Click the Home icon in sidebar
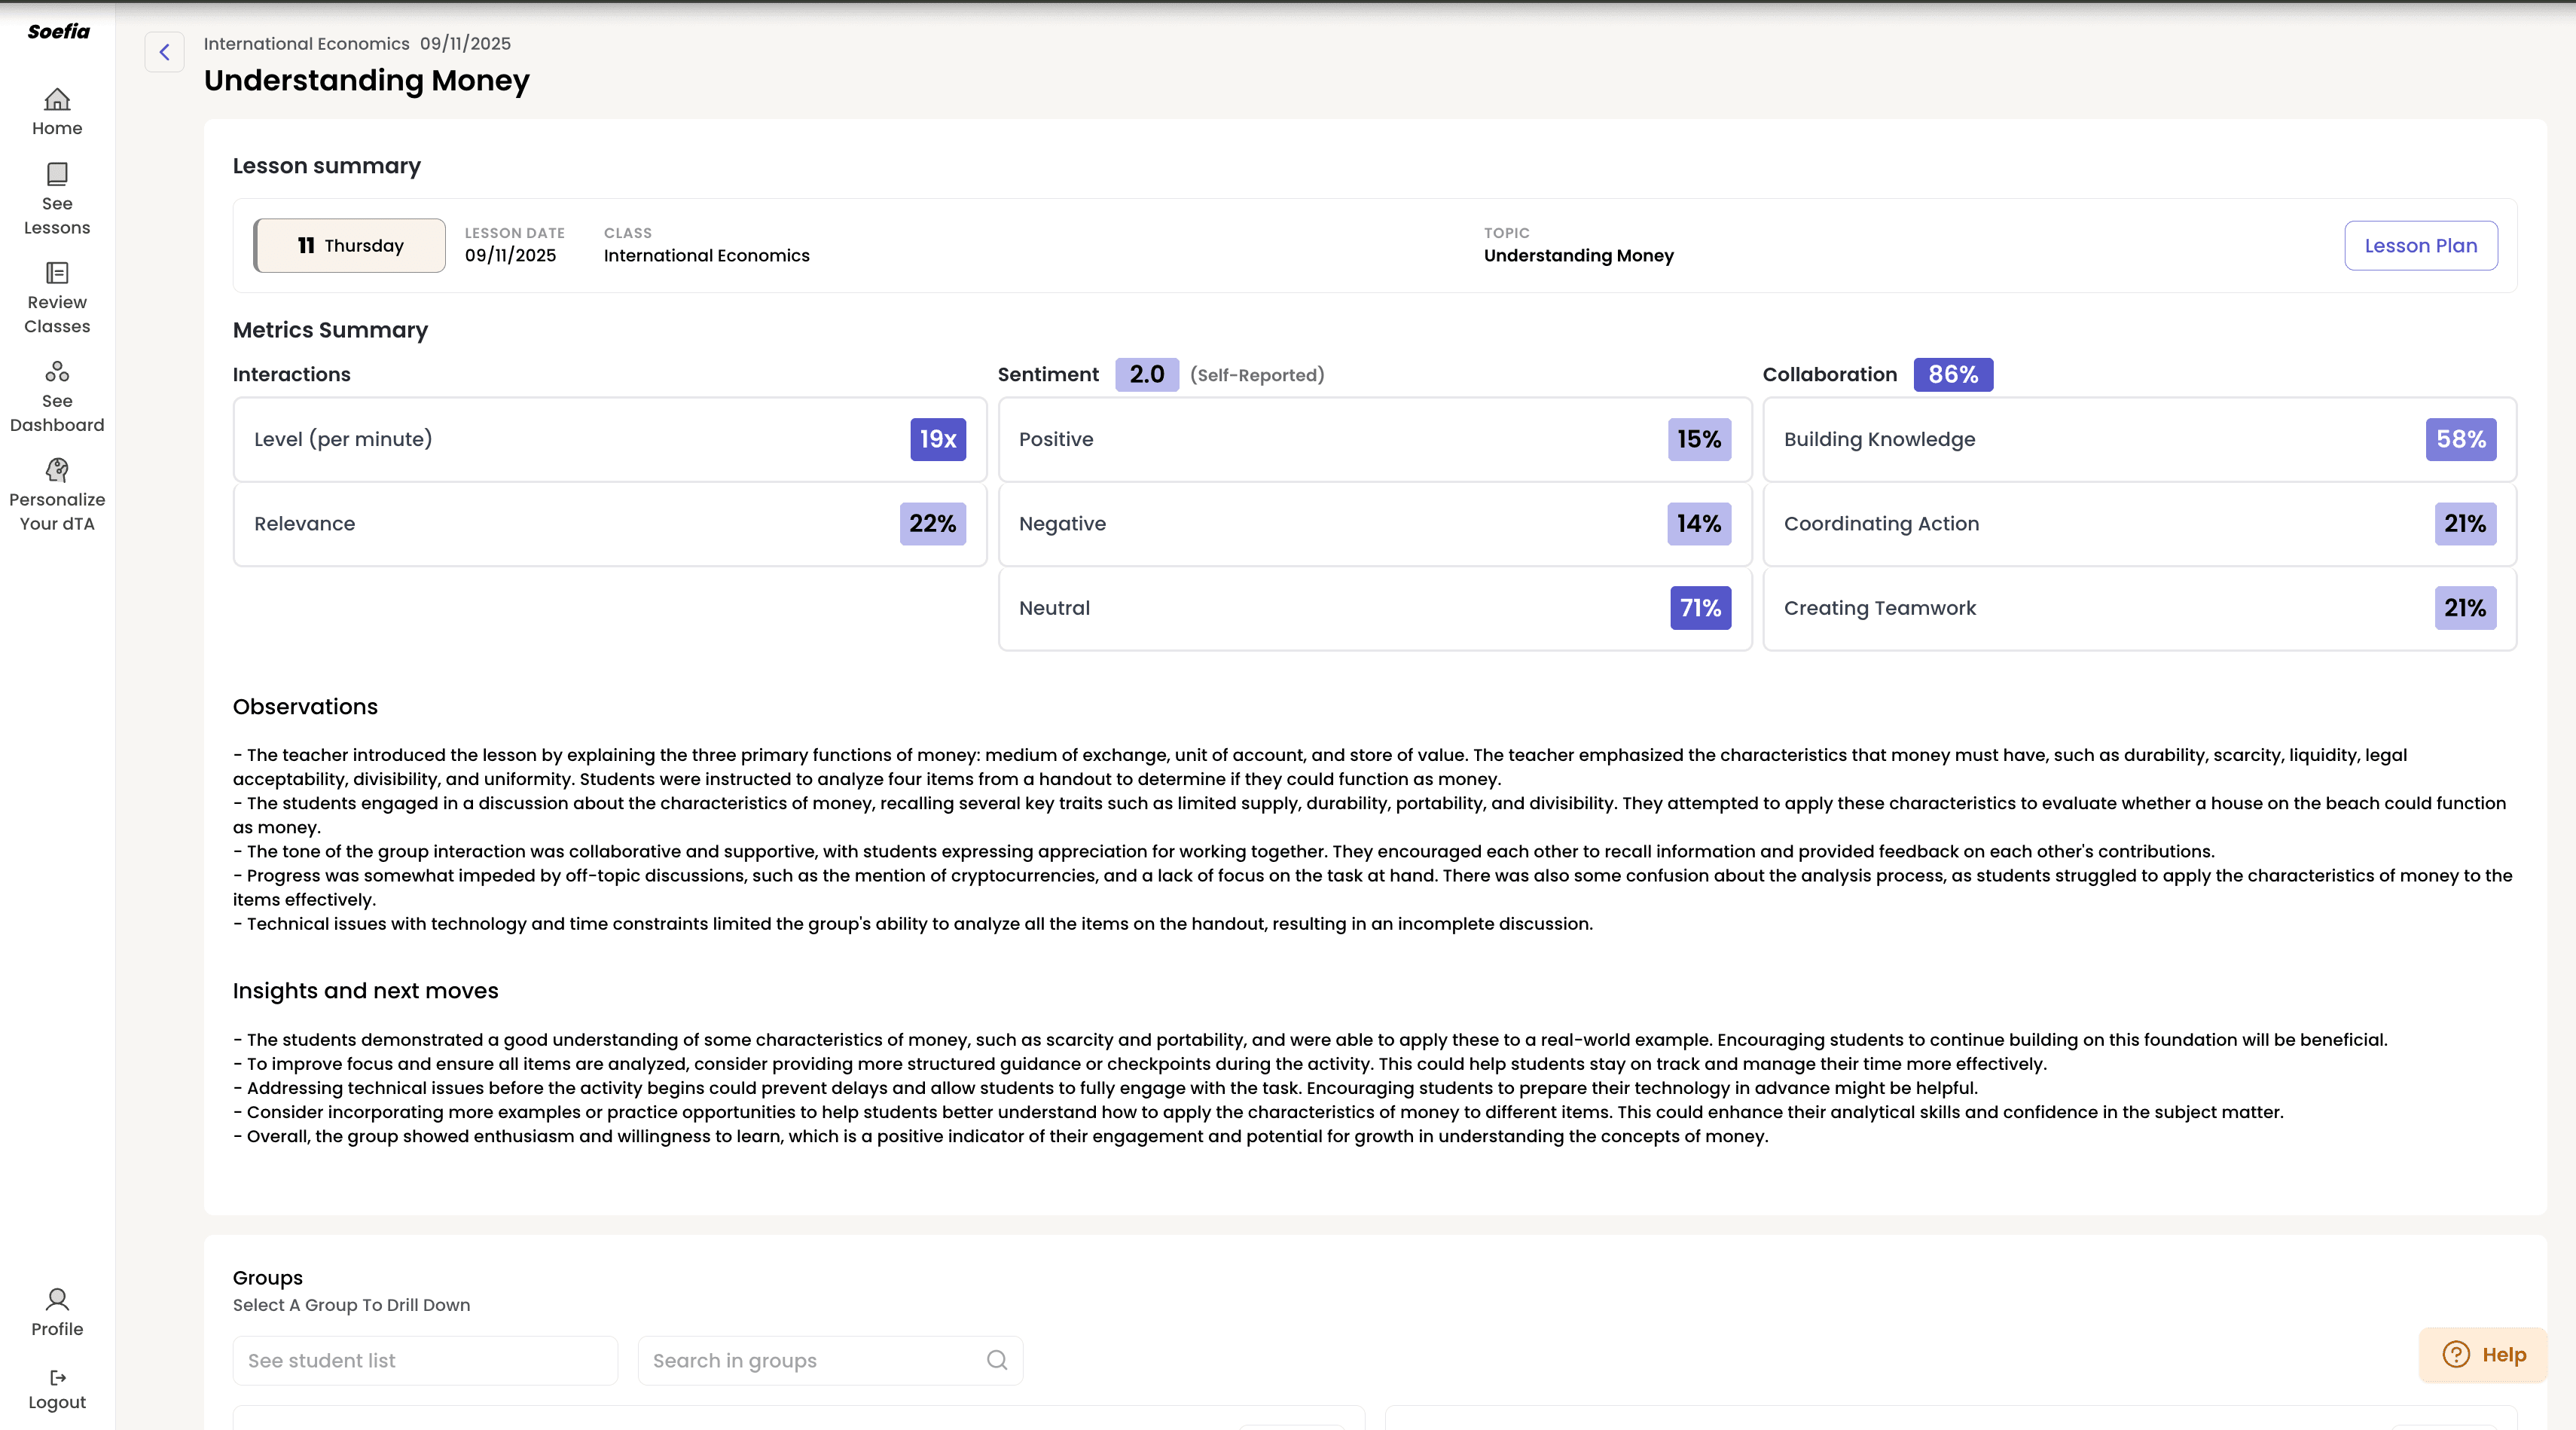The width and height of the screenshot is (2576, 1430). (57, 99)
